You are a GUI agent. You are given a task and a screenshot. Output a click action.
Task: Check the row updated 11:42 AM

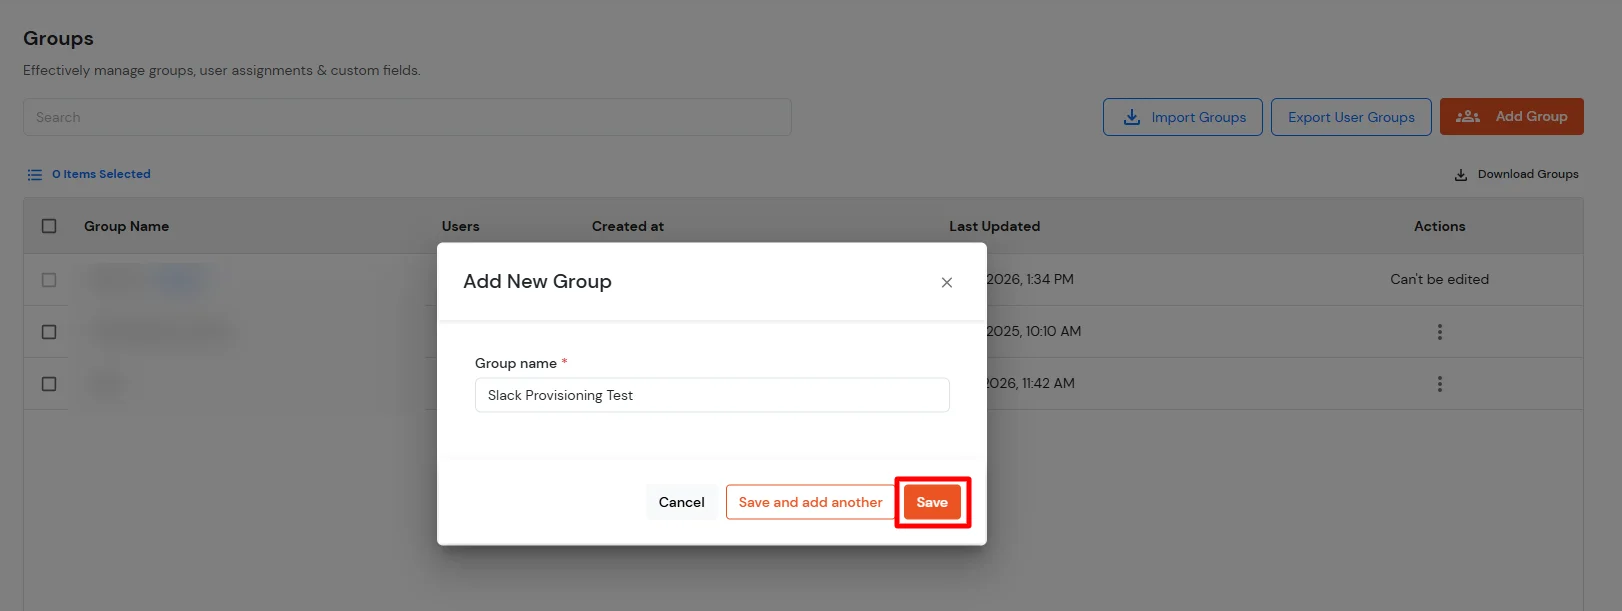pyautogui.click(x=49, y=384)
